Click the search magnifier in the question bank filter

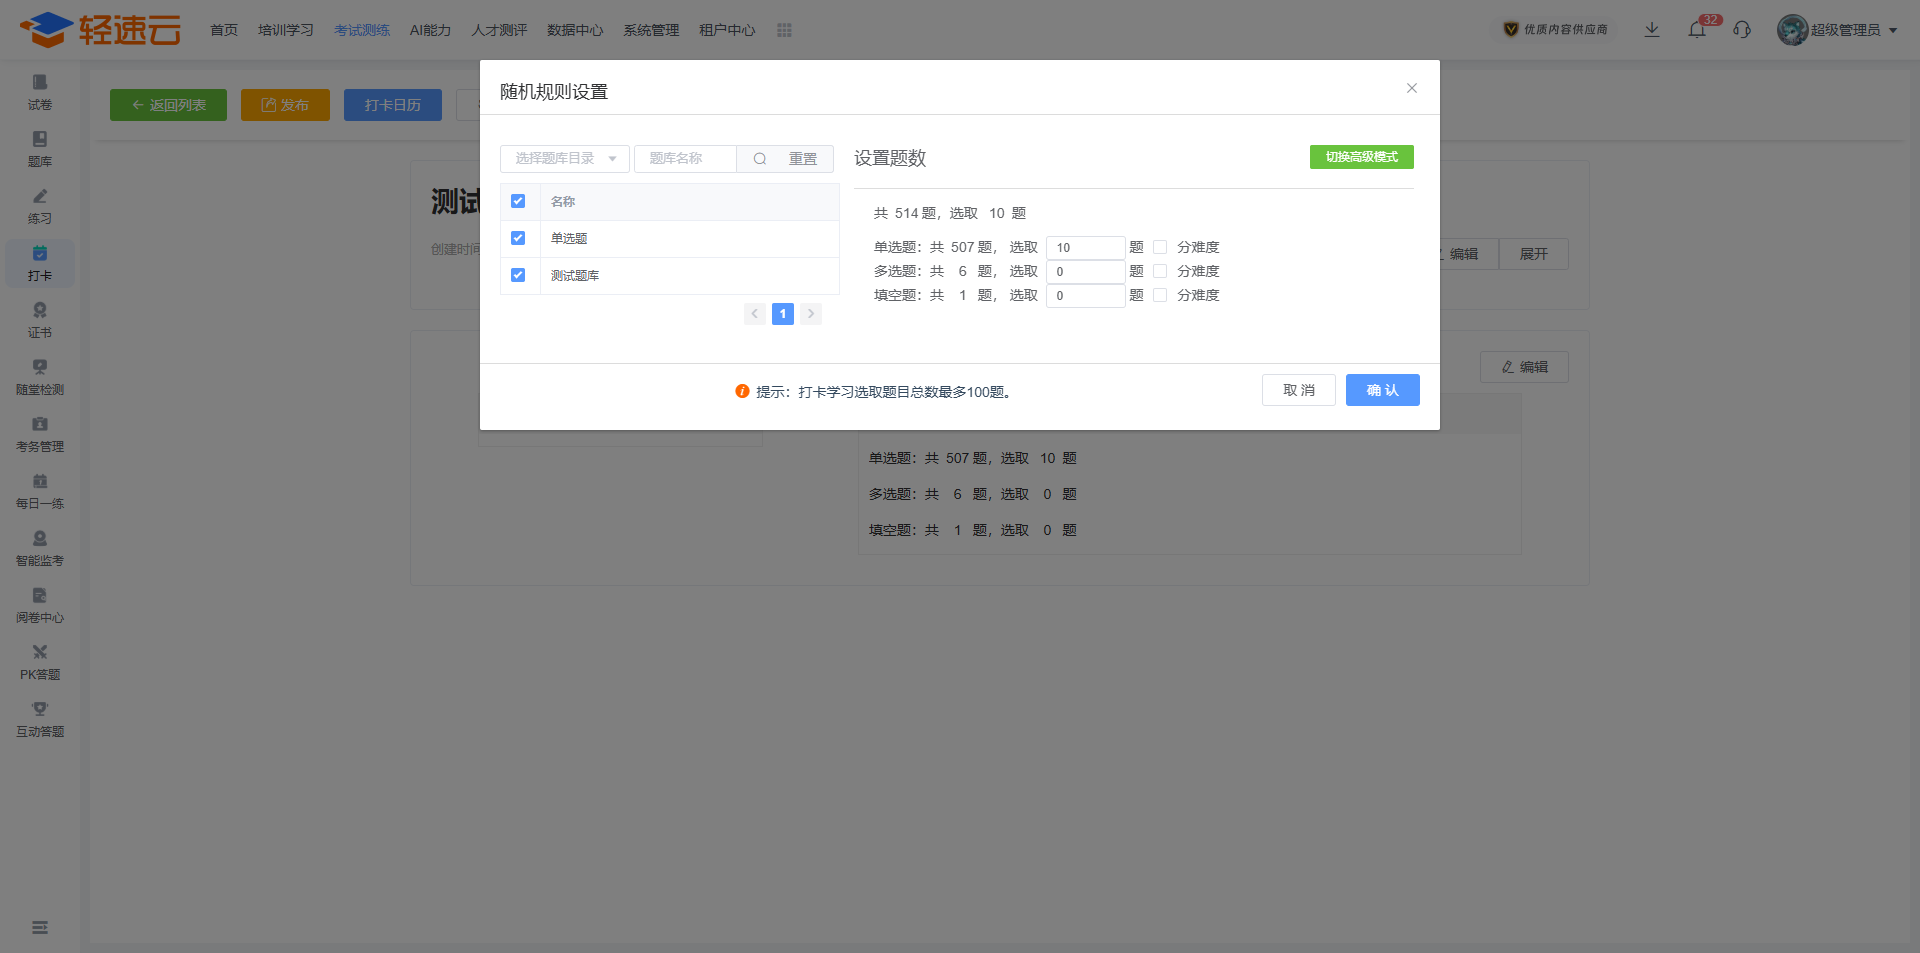pos(760,159)
